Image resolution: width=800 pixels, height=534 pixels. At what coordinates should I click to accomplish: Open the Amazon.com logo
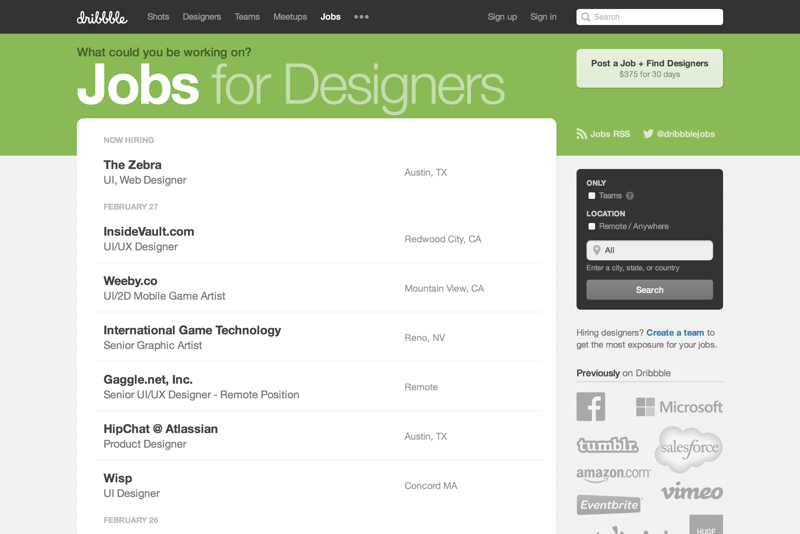613,475
